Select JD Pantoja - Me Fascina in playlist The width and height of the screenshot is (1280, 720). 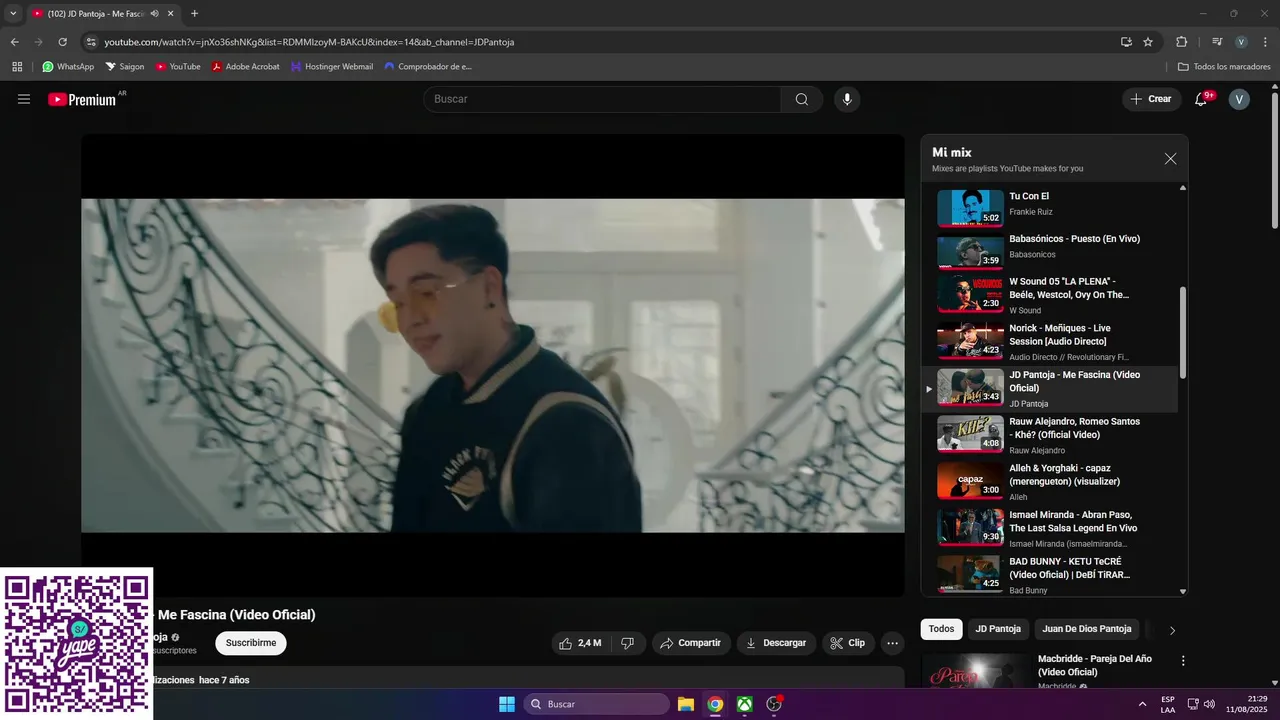coord(1050,388)
